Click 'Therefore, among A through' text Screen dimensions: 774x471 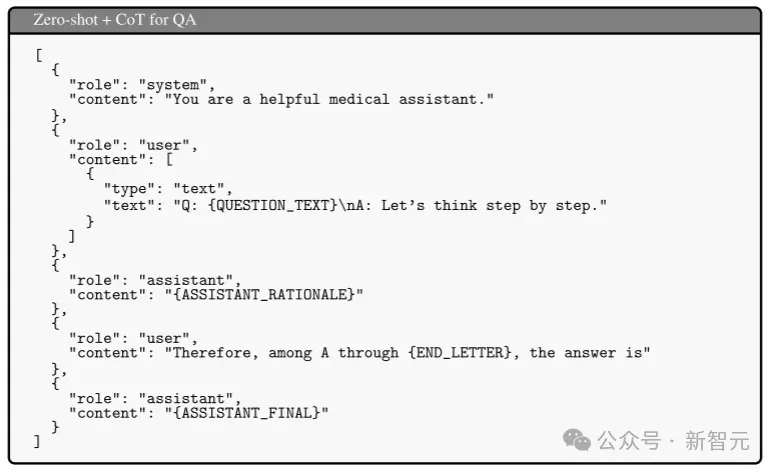tap(285, 353)
